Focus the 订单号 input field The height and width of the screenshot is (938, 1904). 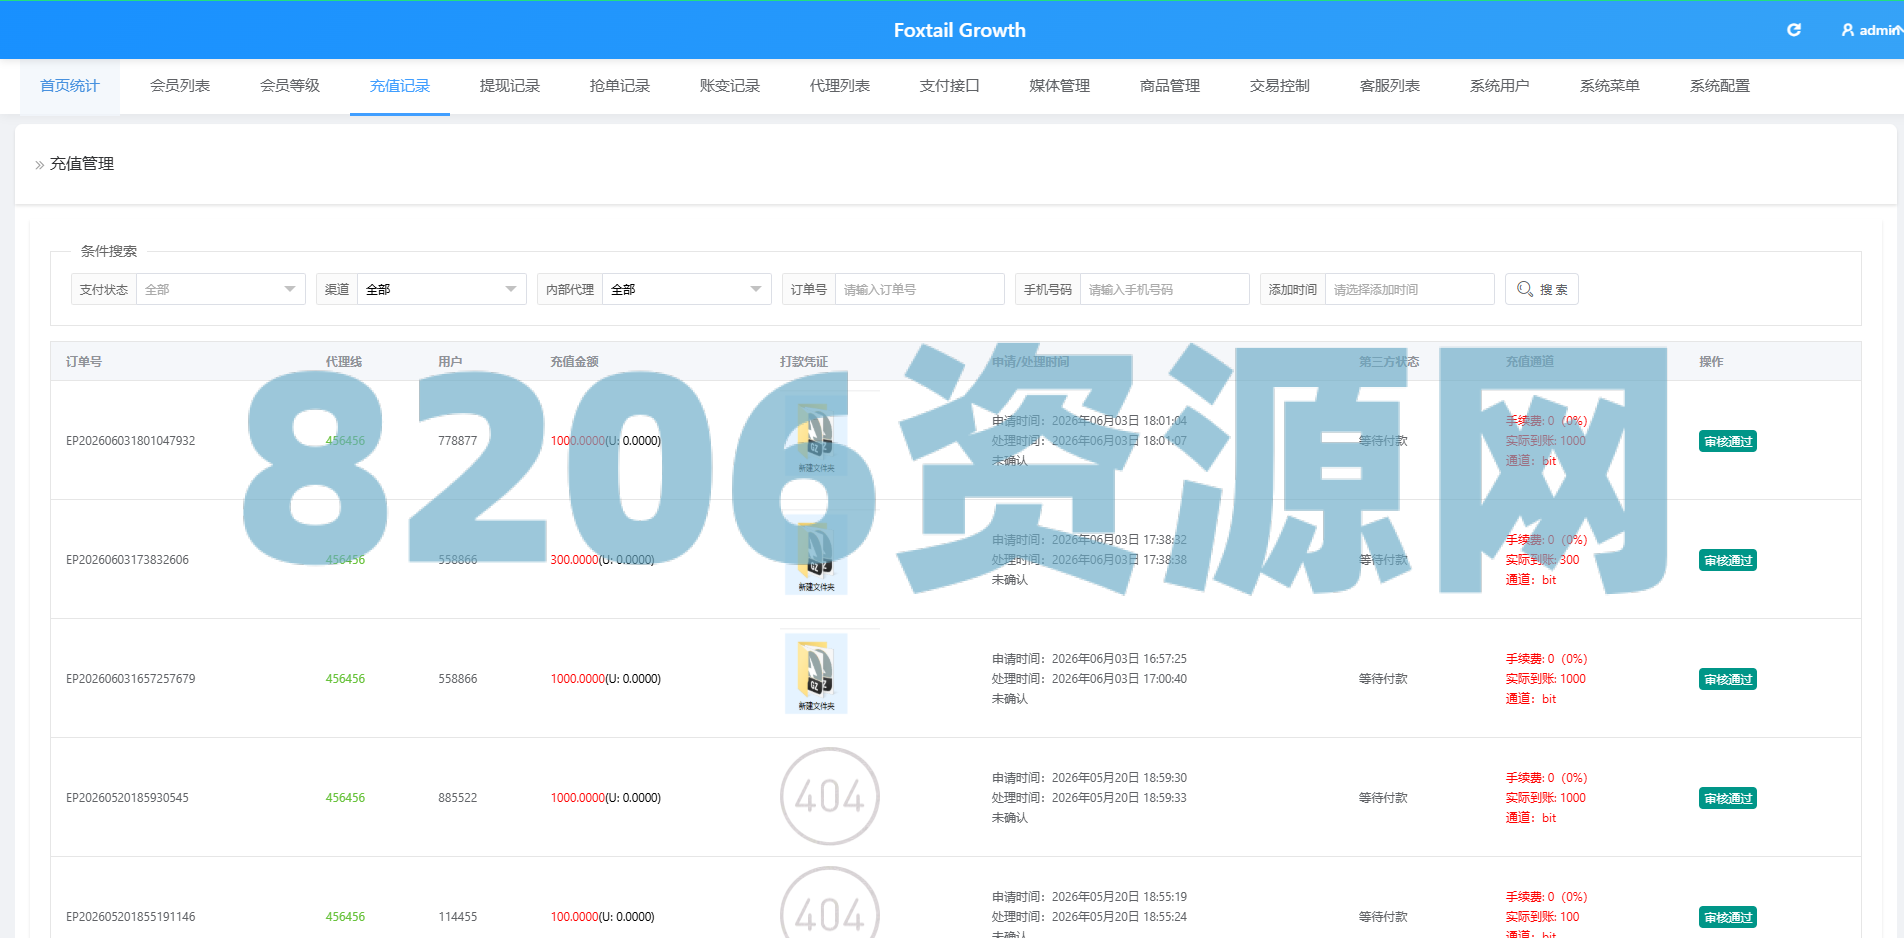(919, 289)
